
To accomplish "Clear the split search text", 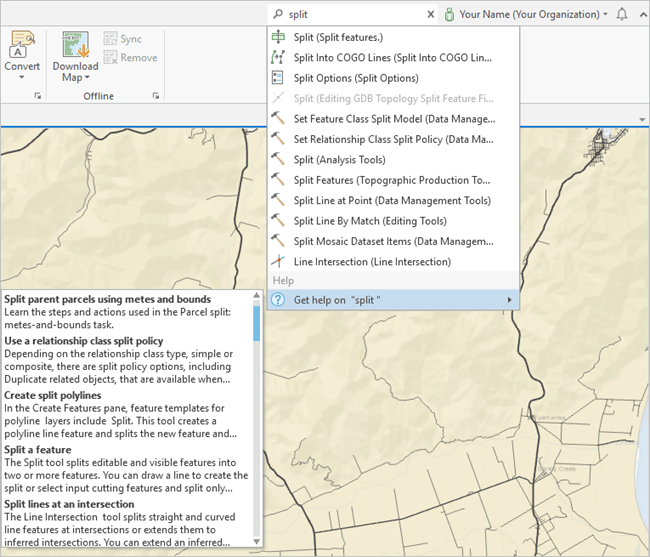I will pyautogui.click(x=431, y=15).
